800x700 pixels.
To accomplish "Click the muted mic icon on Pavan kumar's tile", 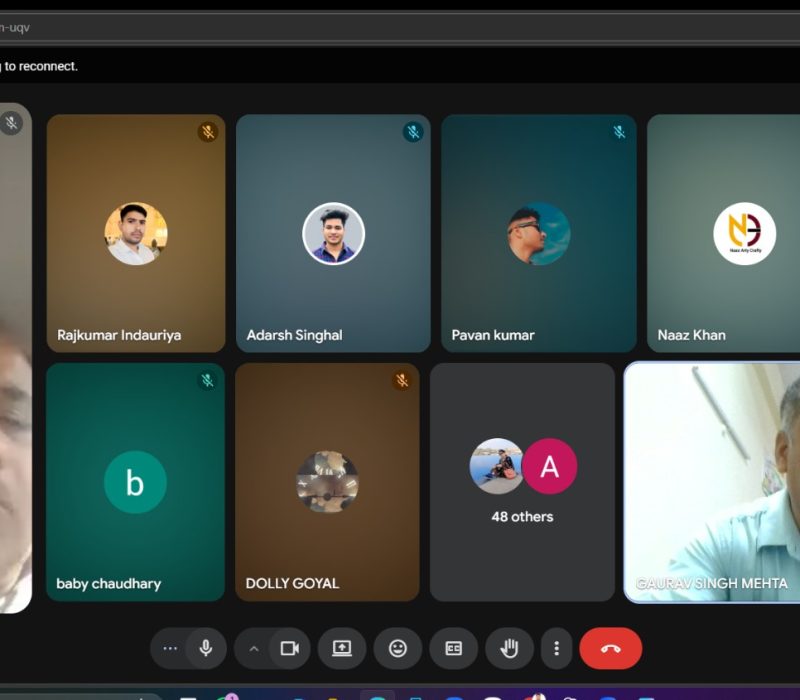I will coord(619,132).
